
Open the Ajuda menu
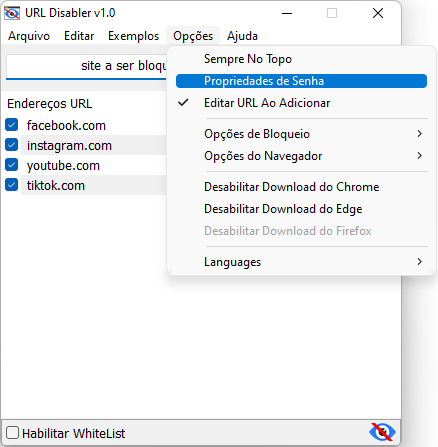click(242, 36)
